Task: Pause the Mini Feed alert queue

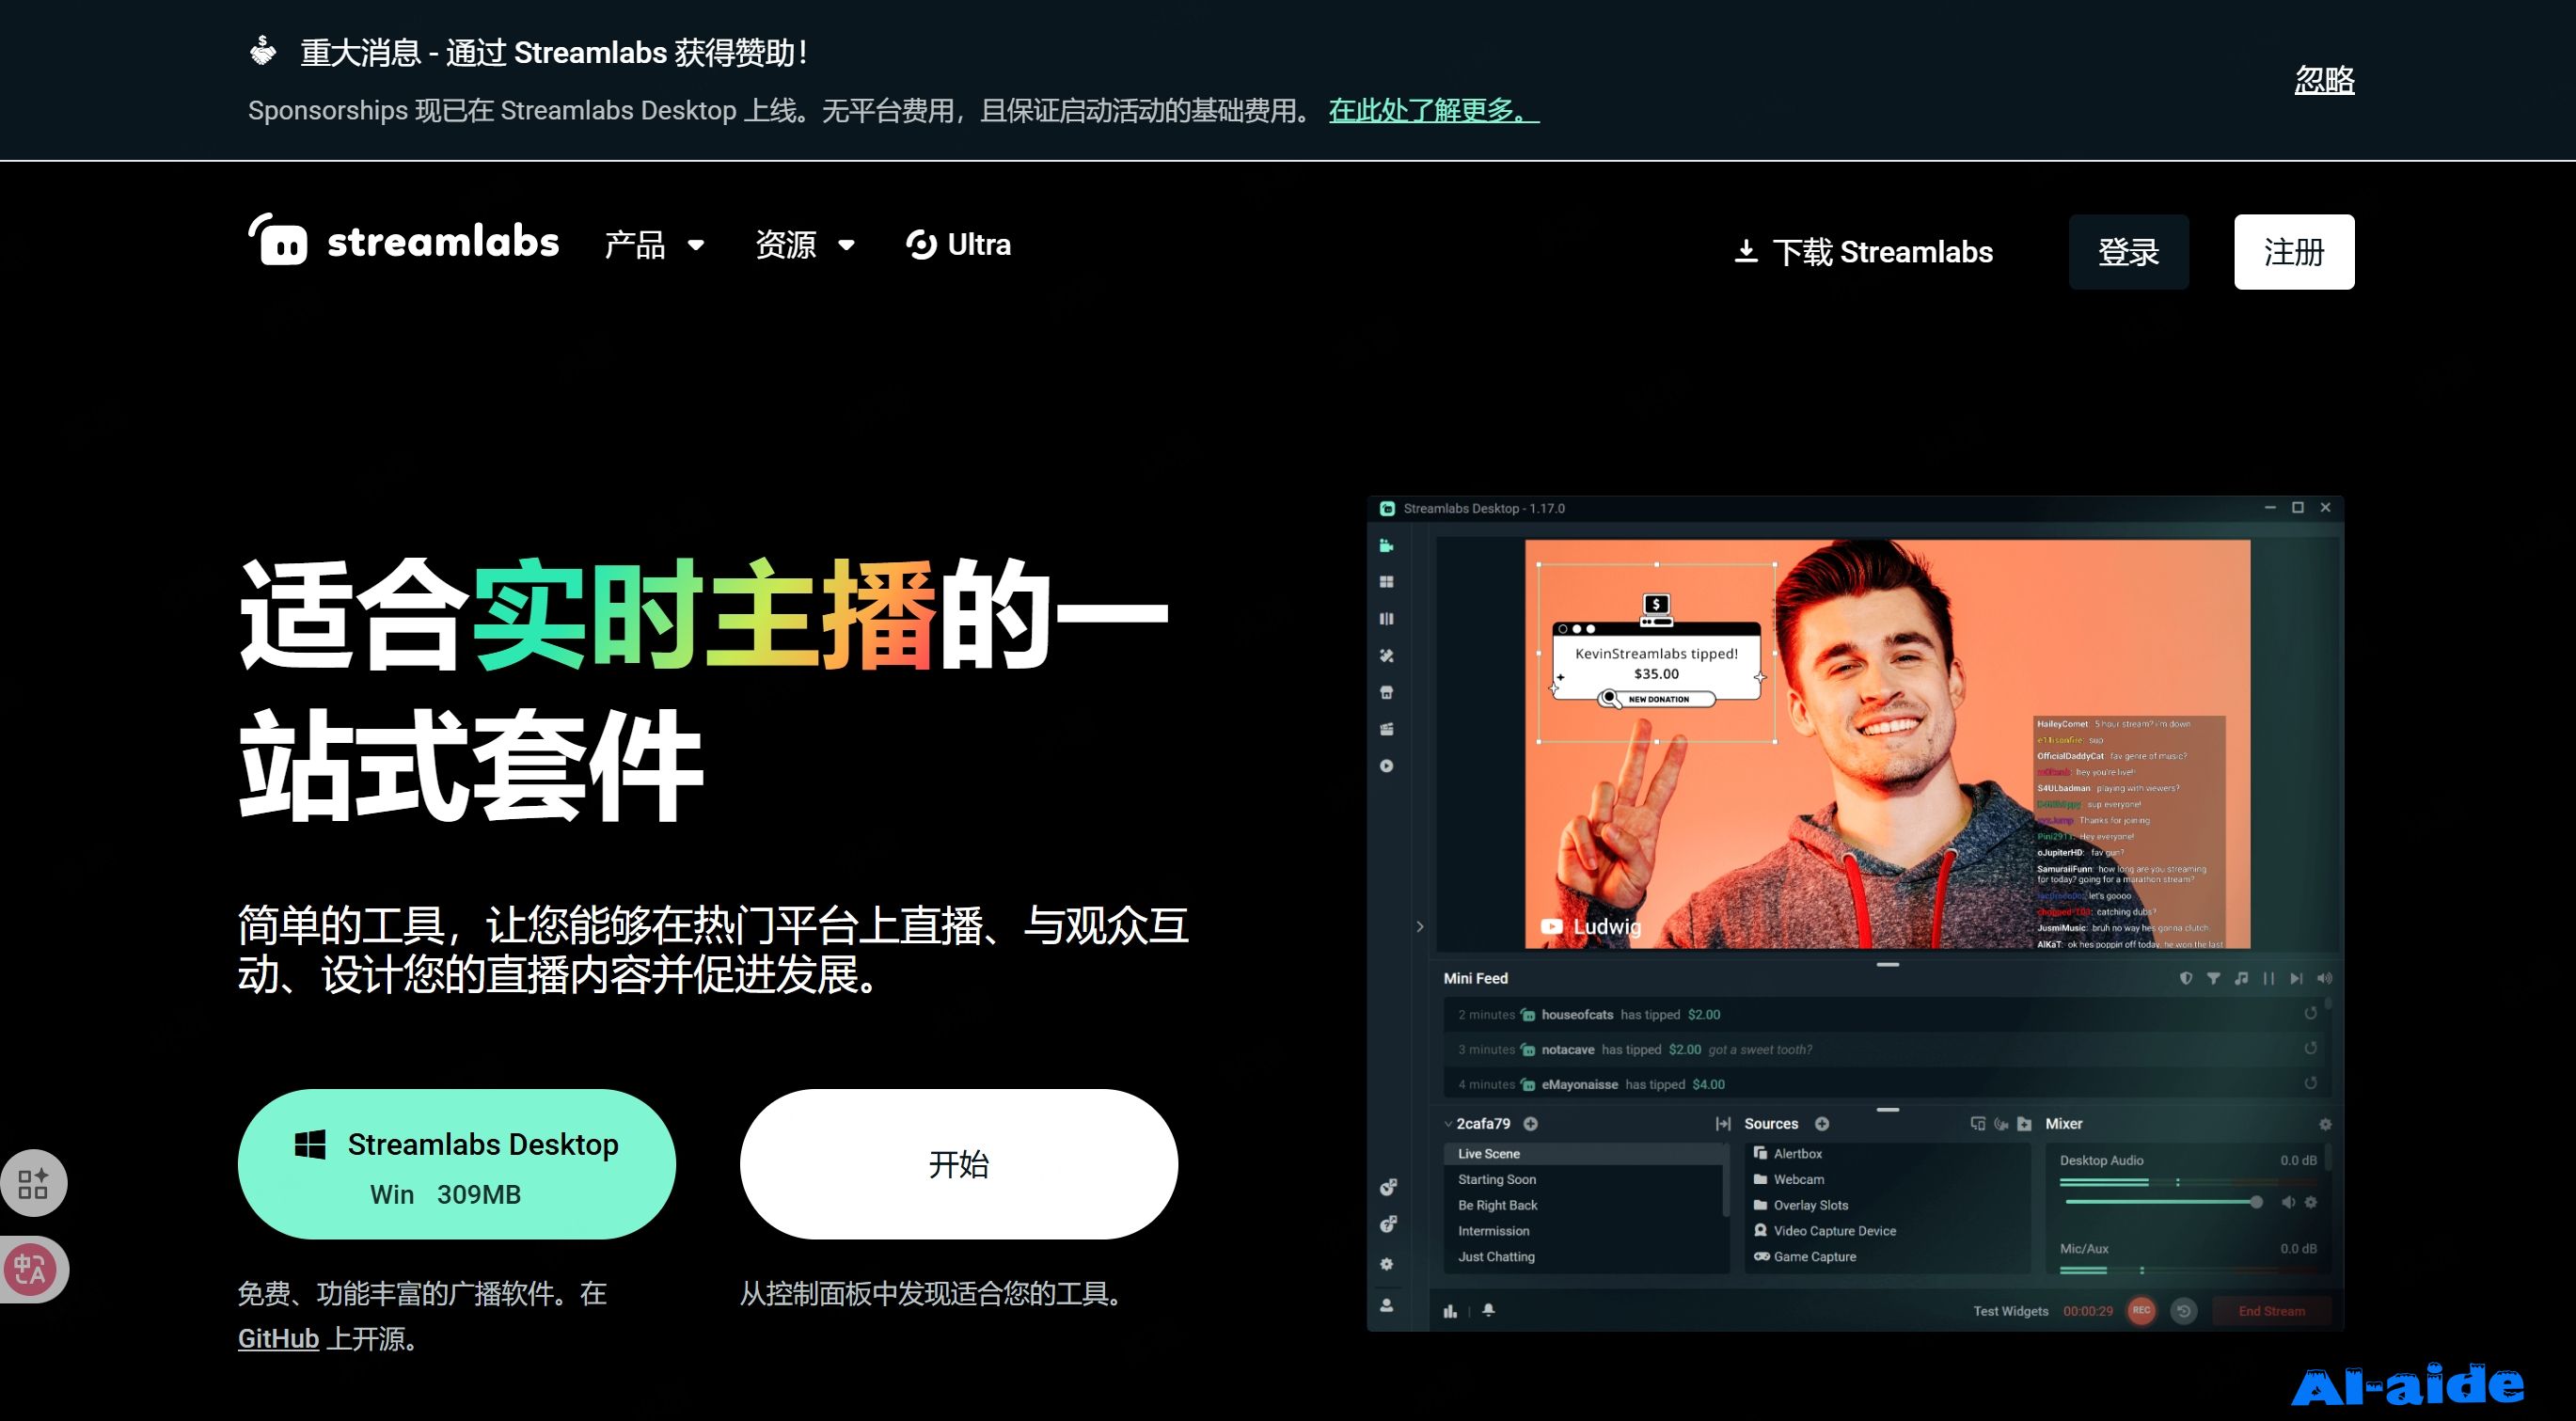Action: coord(2269,979)
